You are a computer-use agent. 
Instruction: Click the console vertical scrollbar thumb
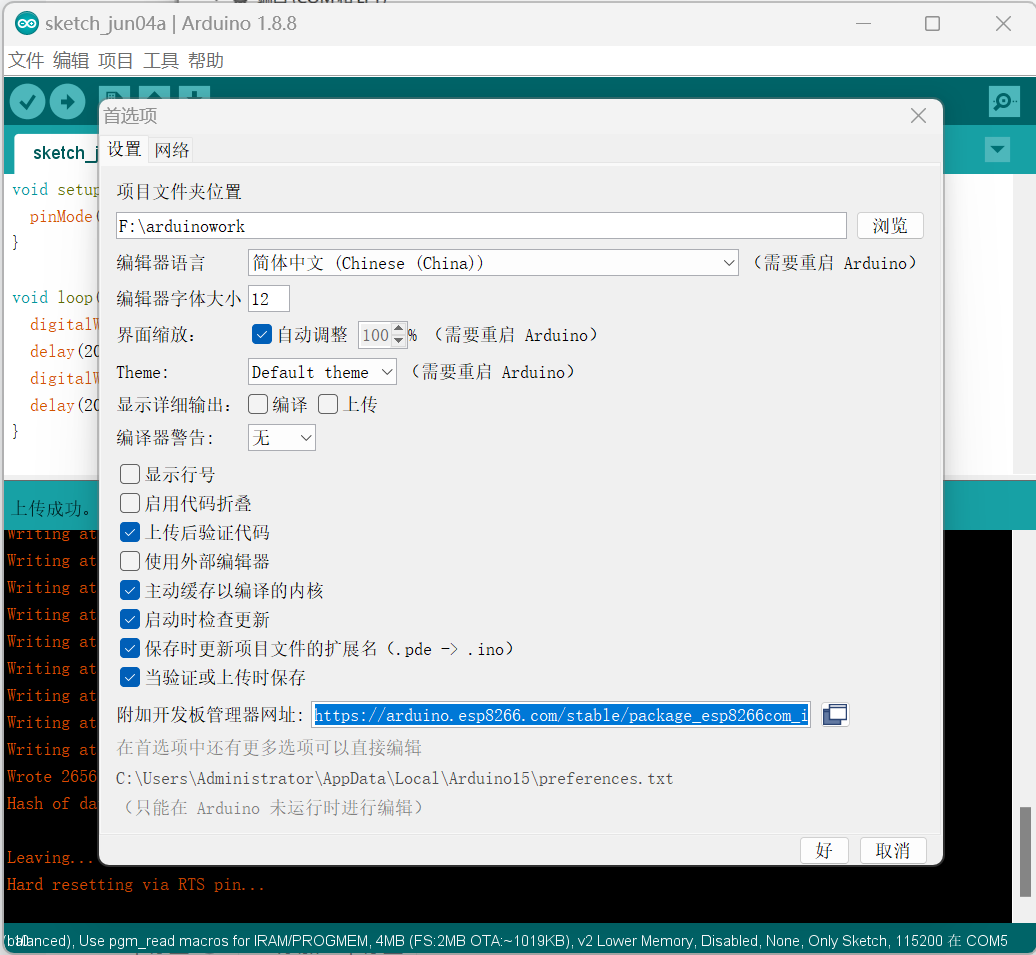(1025, 851)
